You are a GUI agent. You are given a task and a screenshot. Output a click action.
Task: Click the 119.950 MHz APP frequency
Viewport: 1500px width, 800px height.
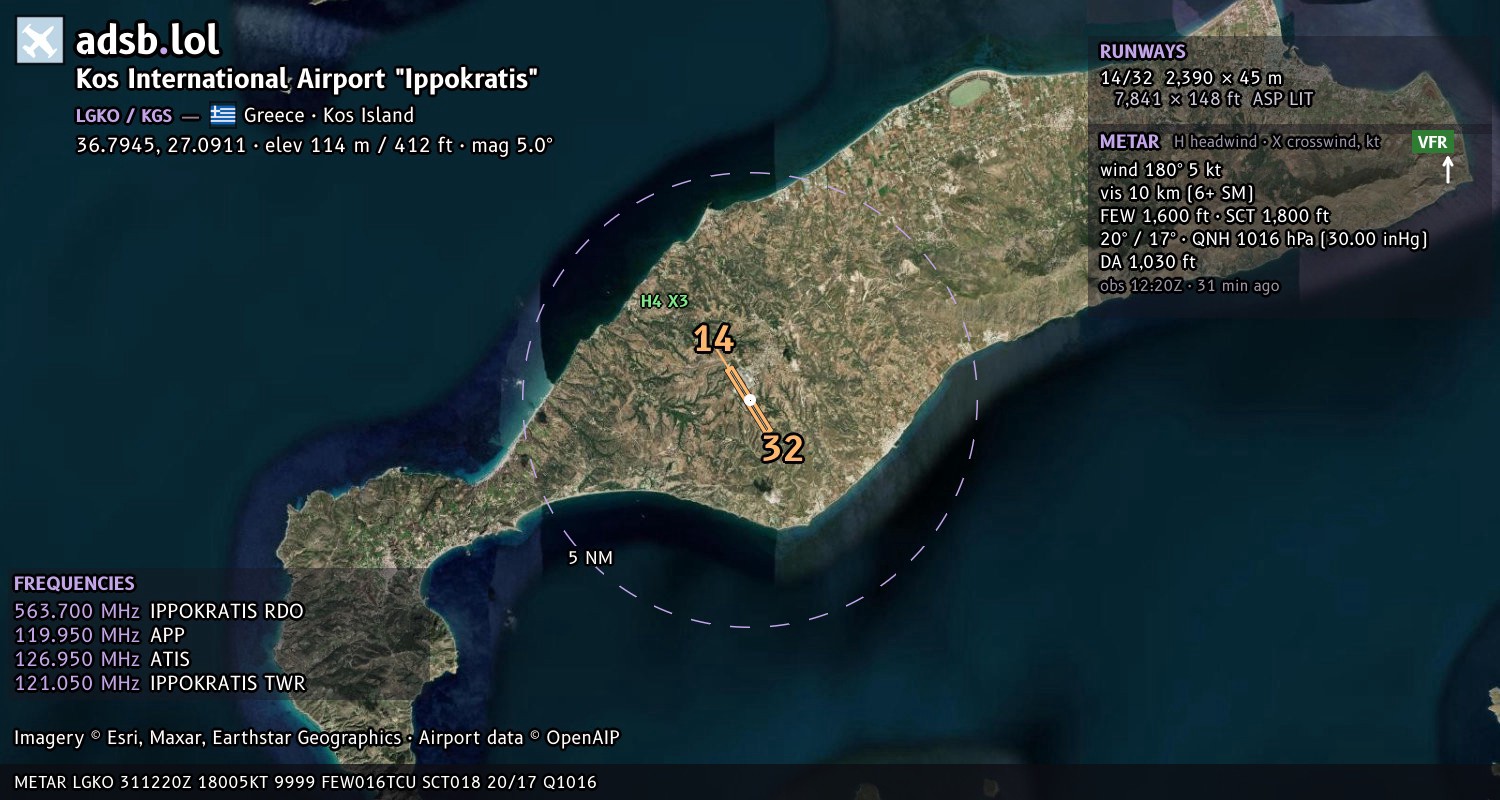tap(100, 635)
